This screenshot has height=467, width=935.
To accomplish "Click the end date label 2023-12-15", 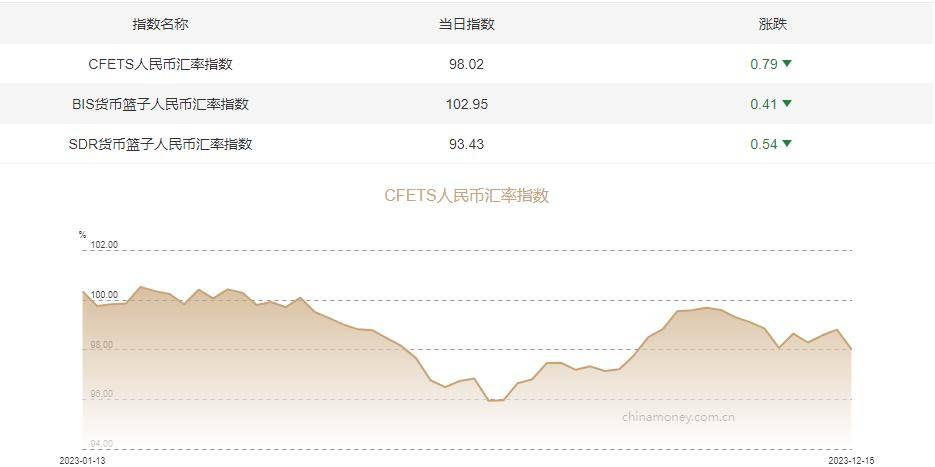I will [851, 460].
